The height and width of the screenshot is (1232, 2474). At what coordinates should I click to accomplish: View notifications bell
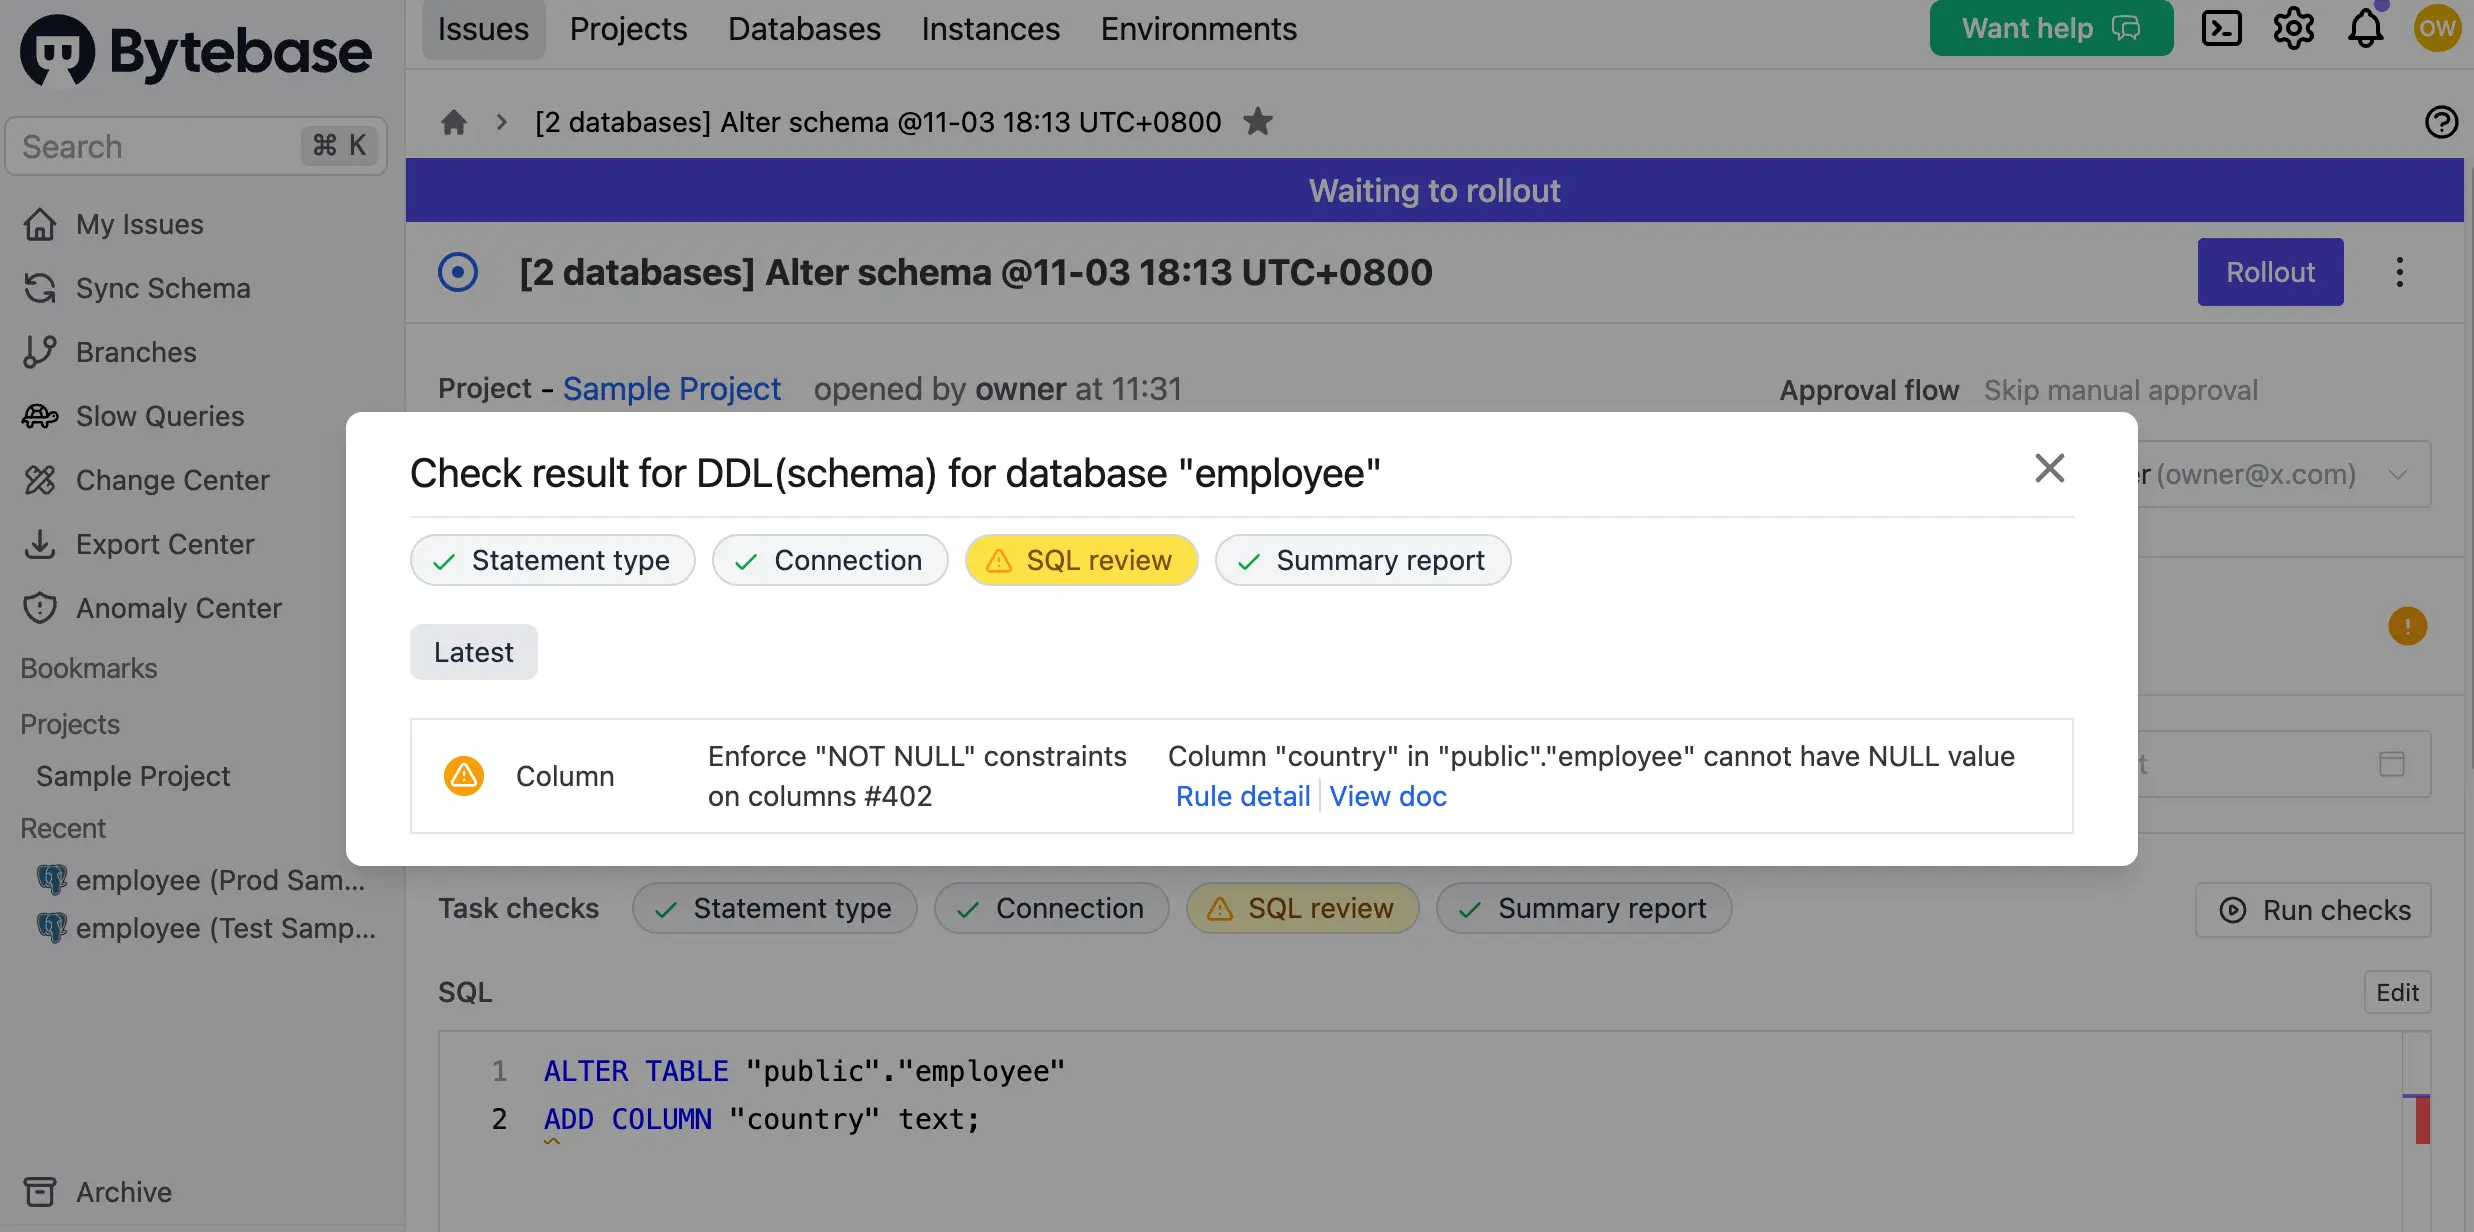pos(2365,28)
